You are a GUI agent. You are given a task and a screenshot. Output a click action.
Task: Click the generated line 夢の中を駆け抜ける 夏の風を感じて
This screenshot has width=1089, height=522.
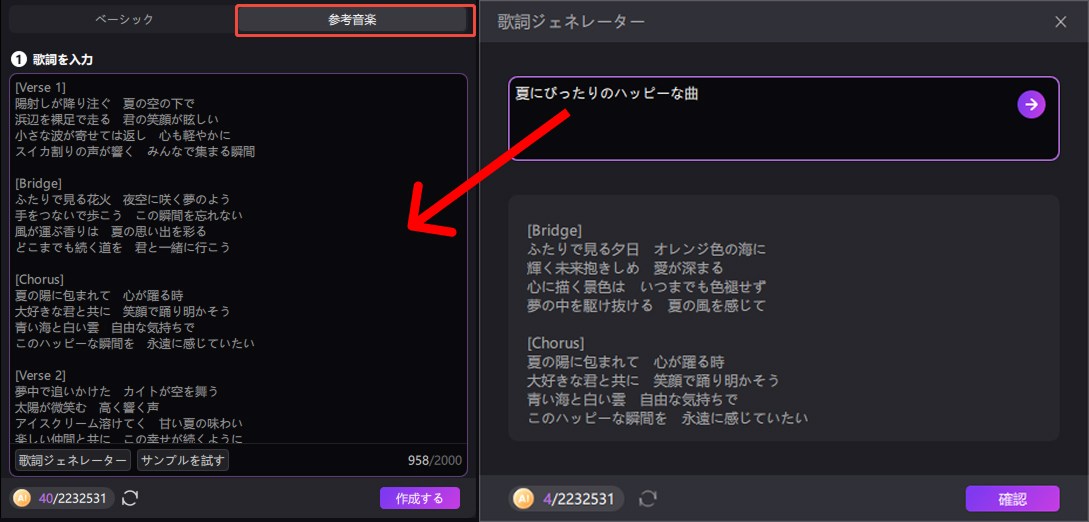click(647, 305)
